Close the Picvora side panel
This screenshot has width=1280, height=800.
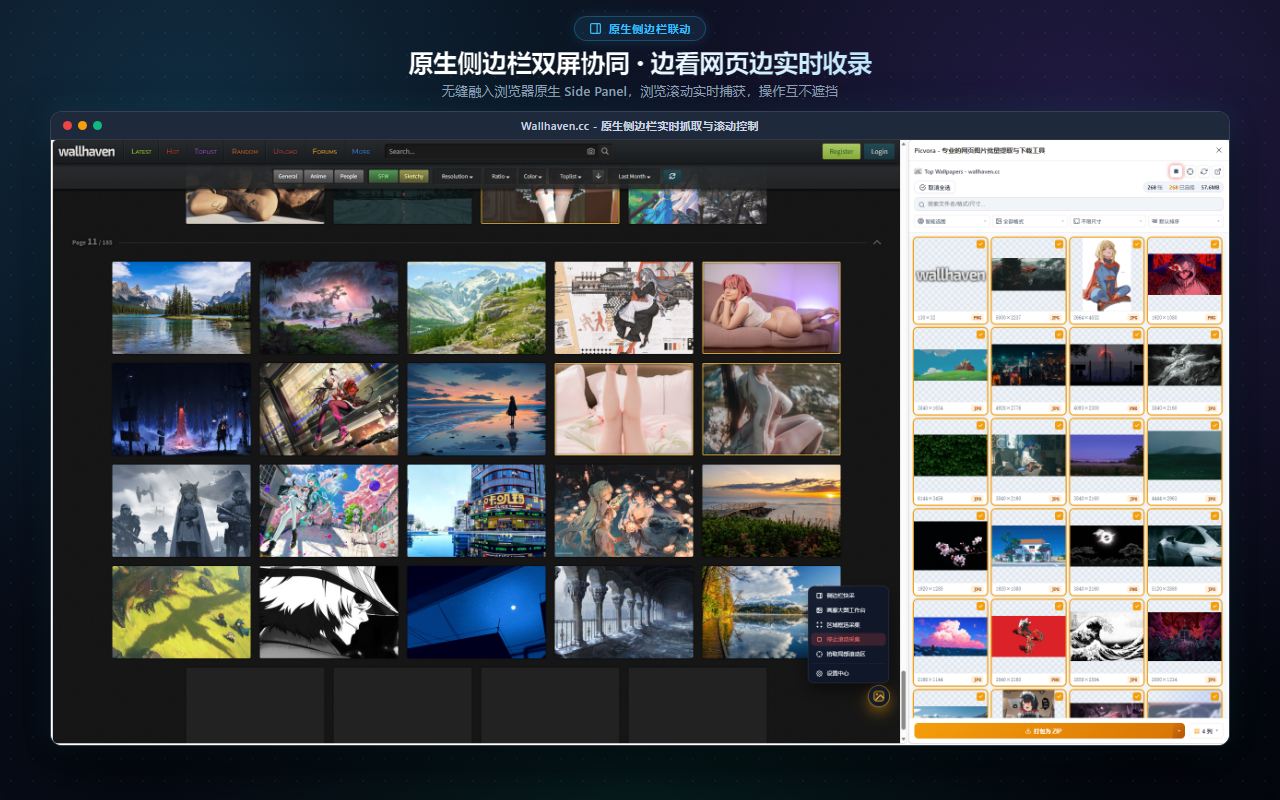click(1219, 150)
